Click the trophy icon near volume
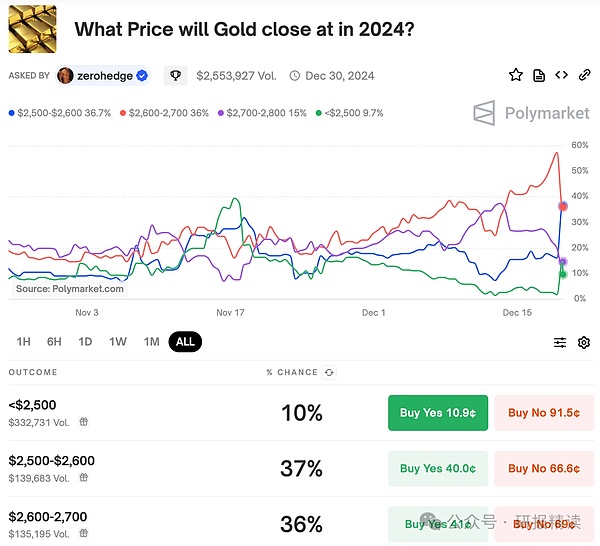 (175, 75)
